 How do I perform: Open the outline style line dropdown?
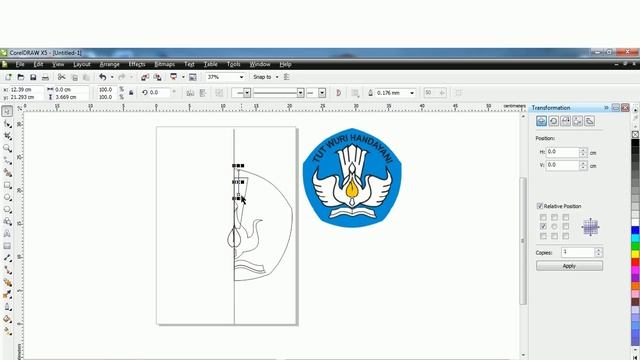point(300,93)
